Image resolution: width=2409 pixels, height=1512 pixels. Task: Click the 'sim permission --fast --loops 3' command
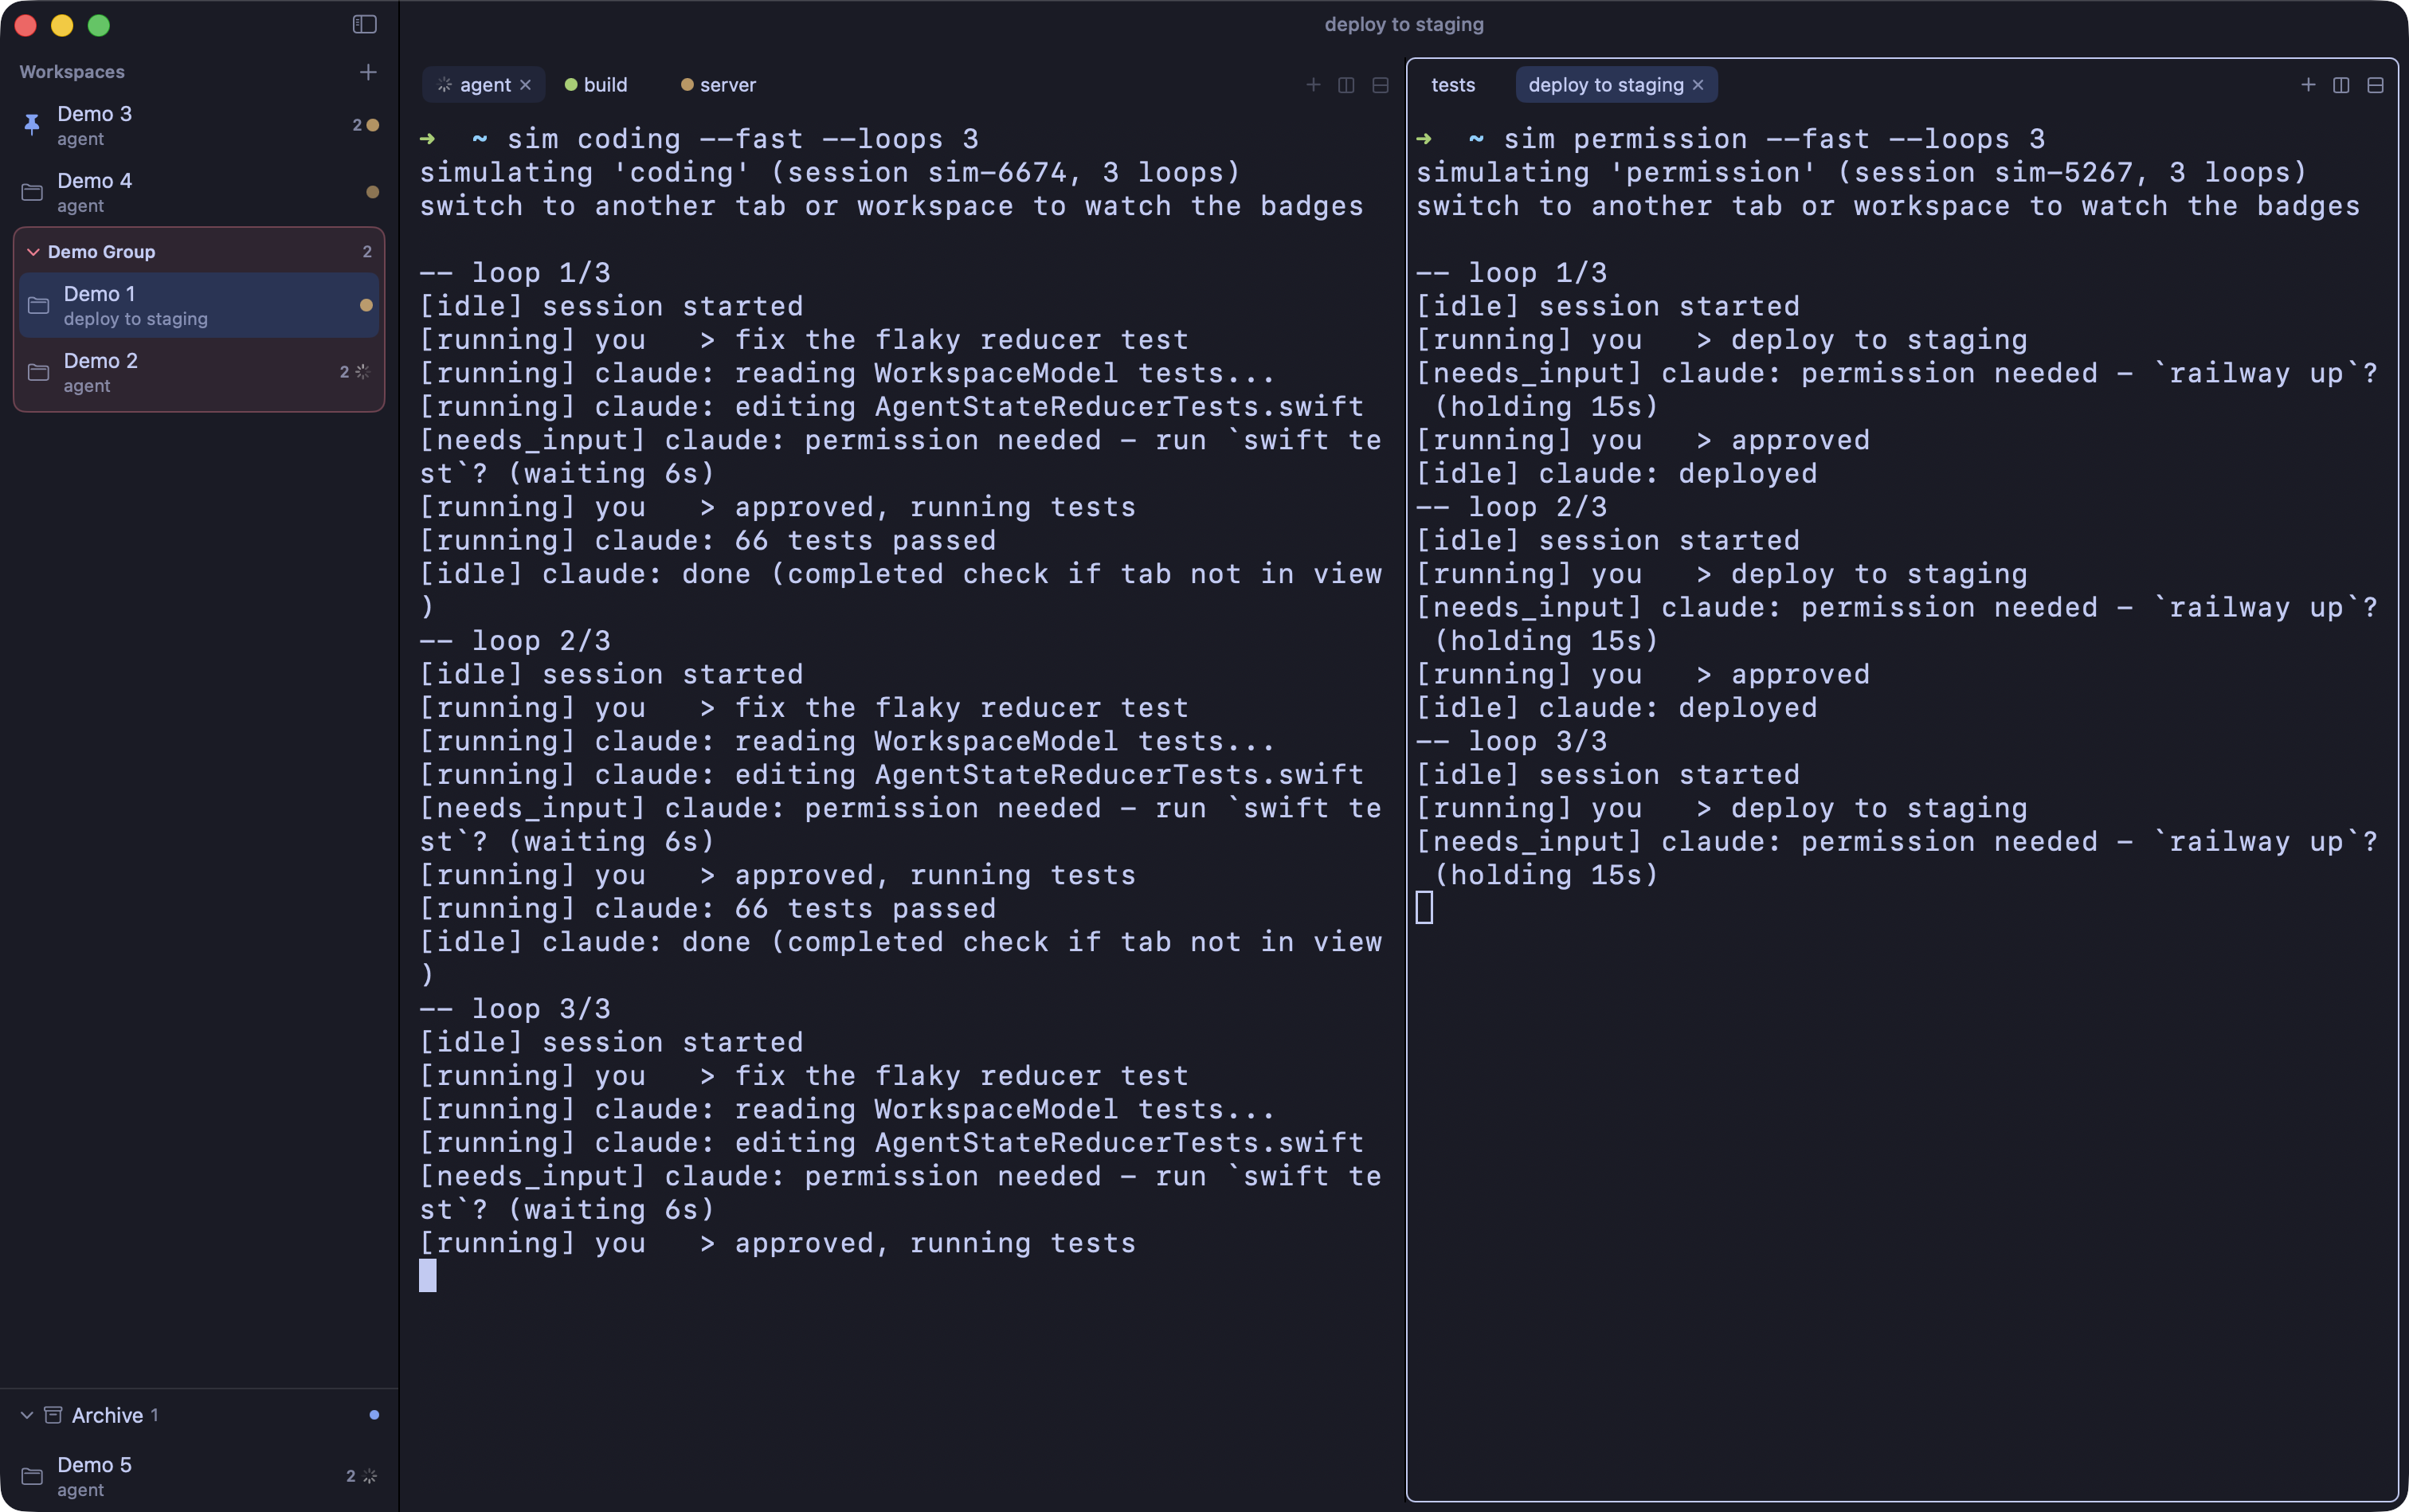pos(1774,139)
